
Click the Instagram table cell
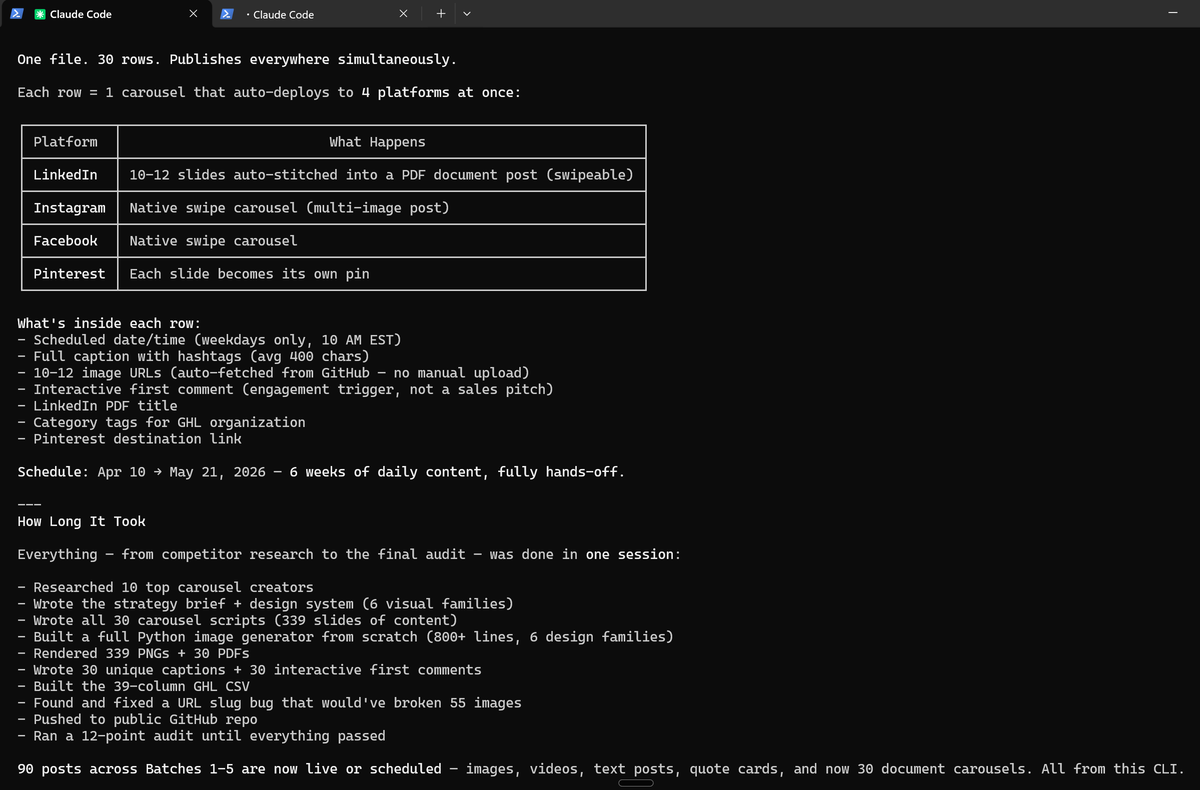pos(69,208)
